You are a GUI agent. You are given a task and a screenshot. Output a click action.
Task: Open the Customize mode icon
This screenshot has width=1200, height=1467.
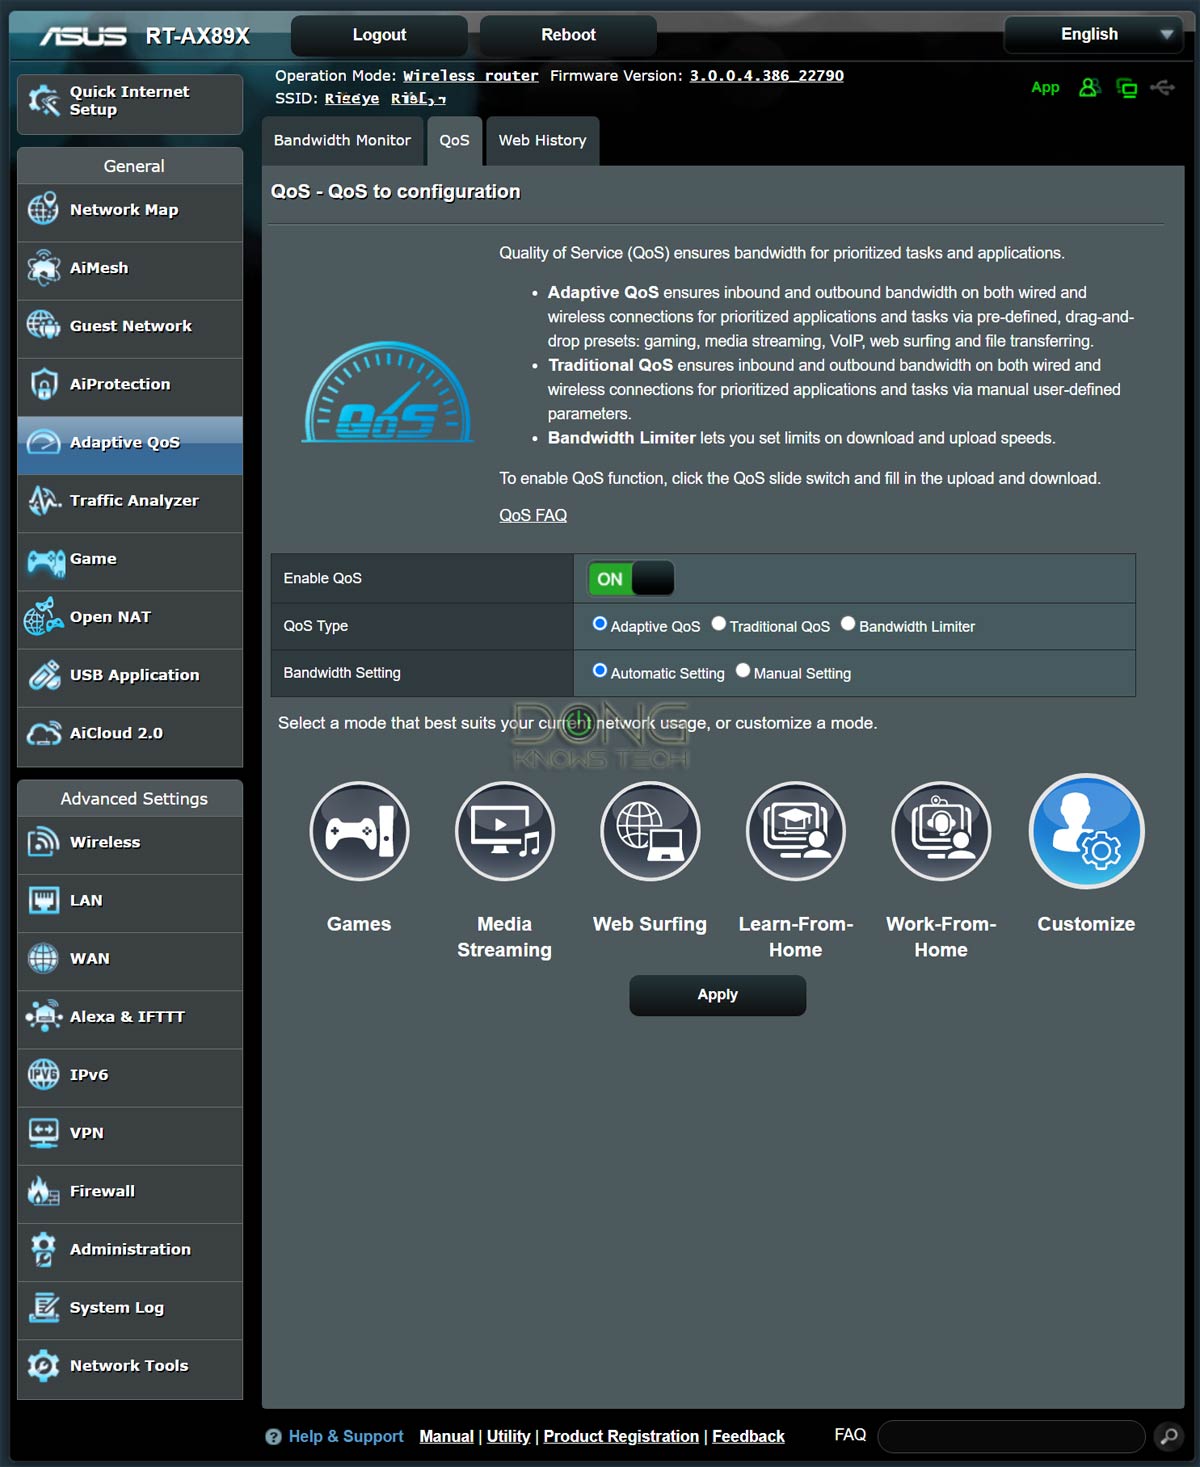pos(1086,831)
